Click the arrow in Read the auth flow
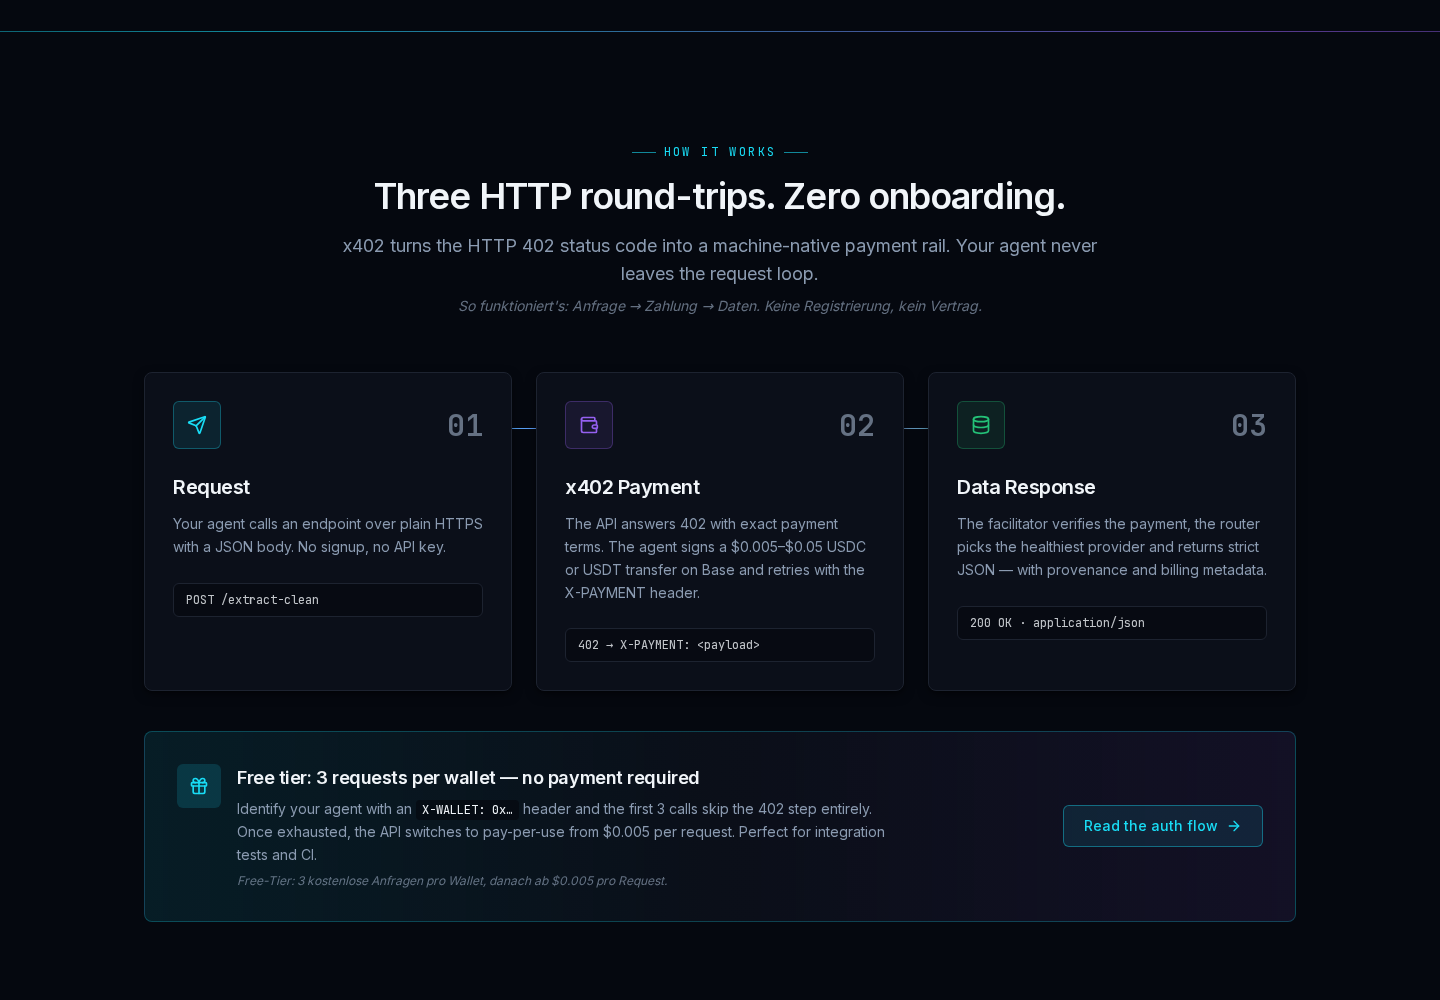The height and width of the screenshot is (1000, 1440). [1234, 826]
